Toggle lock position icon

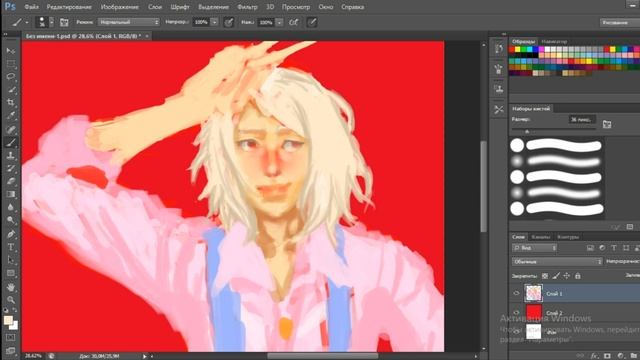[567, 276]
